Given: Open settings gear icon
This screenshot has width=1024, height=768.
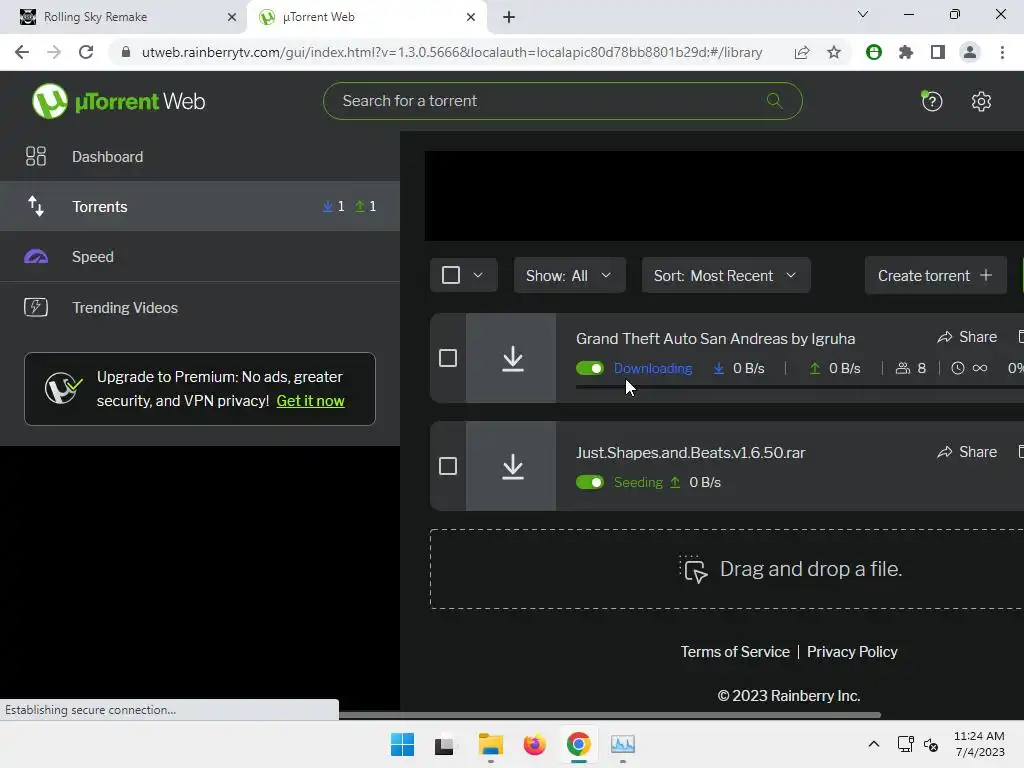Looking at the screenshot, I should (x=981, y=101).
